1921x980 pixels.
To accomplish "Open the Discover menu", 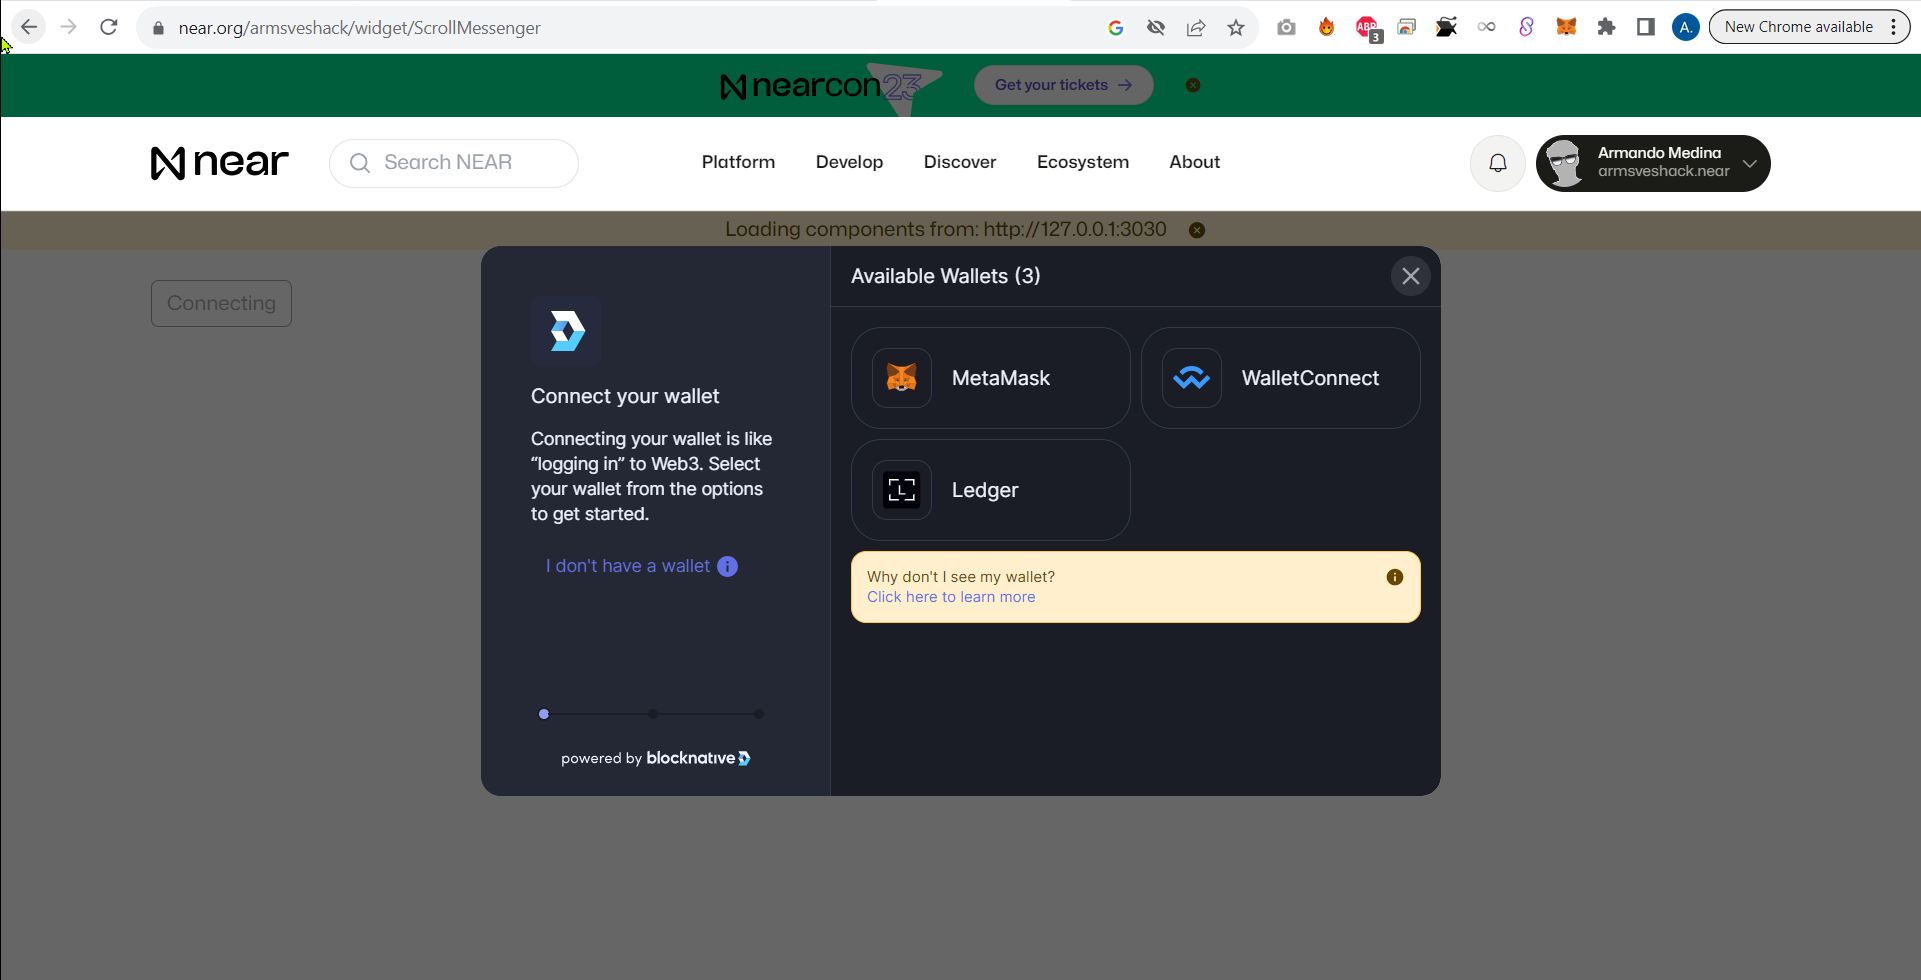I will (x=960, y=162).
